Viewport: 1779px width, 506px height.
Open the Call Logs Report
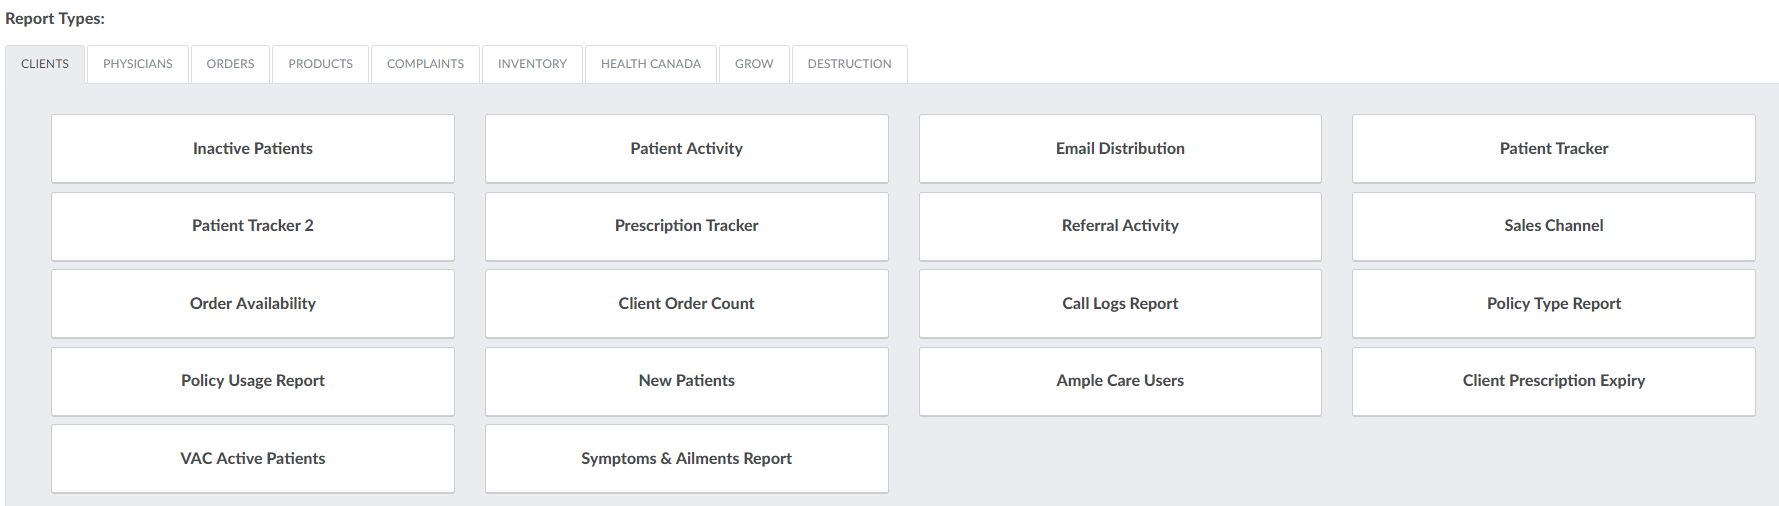coord(1120,304)
